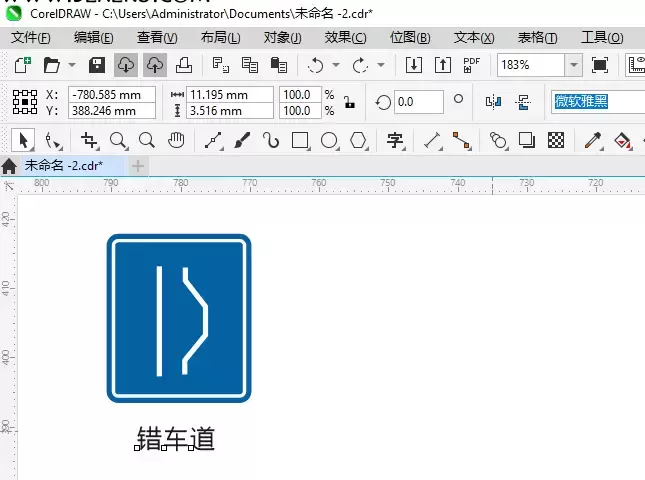Toggle full-screen preview

[x=600, y=65]
